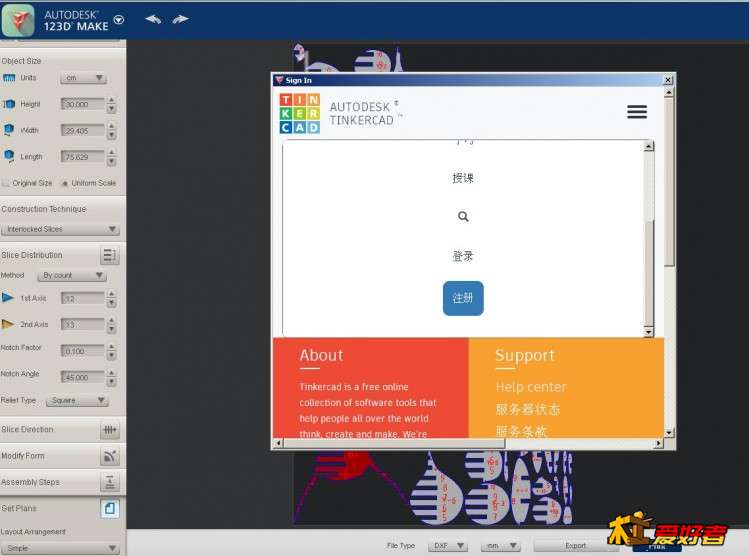Screen dimensions: 749x556
Task: Click the 2nd Axis value field
Action: pos(82,325)
